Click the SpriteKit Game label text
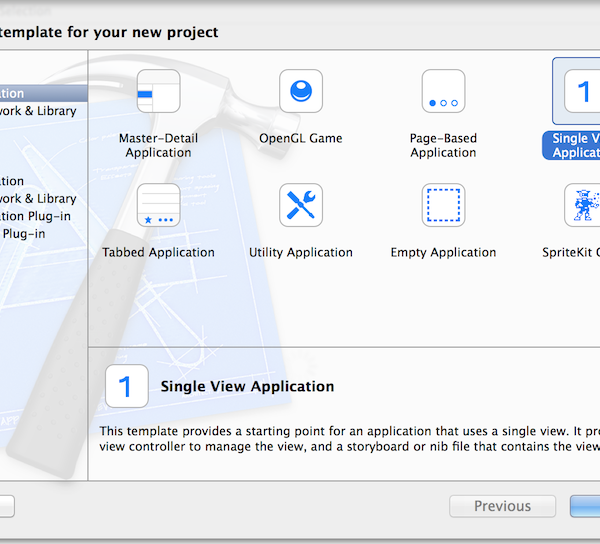Screen dimensions: 600x544 571,252
